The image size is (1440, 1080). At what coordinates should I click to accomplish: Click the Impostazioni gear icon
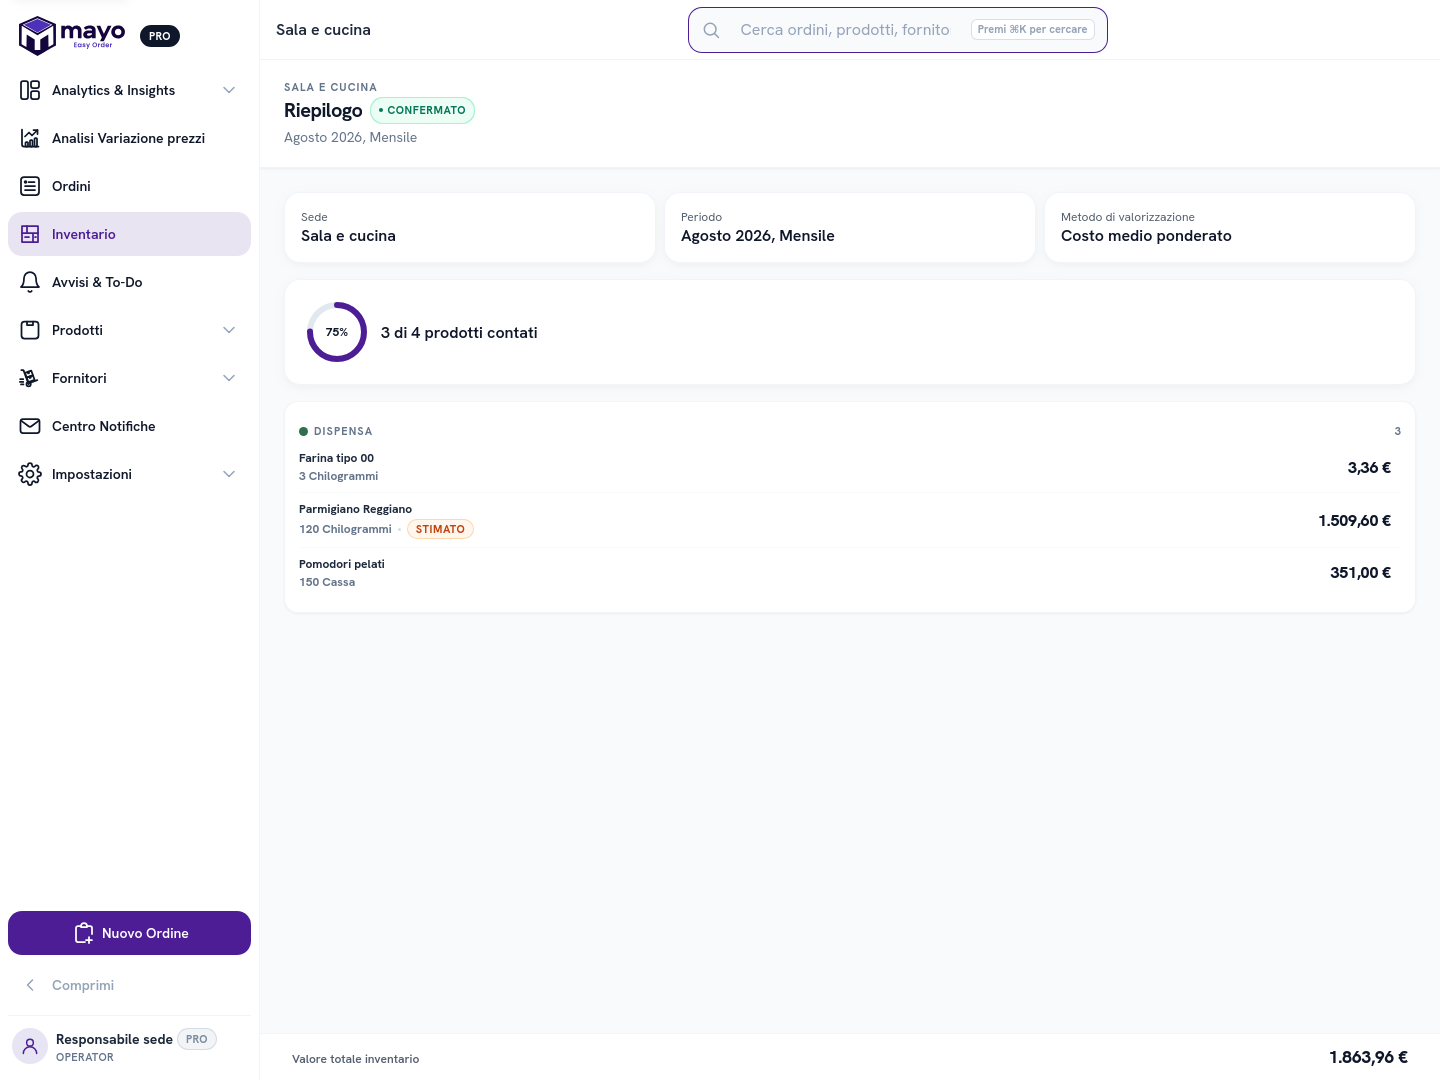tap(30, 474)
